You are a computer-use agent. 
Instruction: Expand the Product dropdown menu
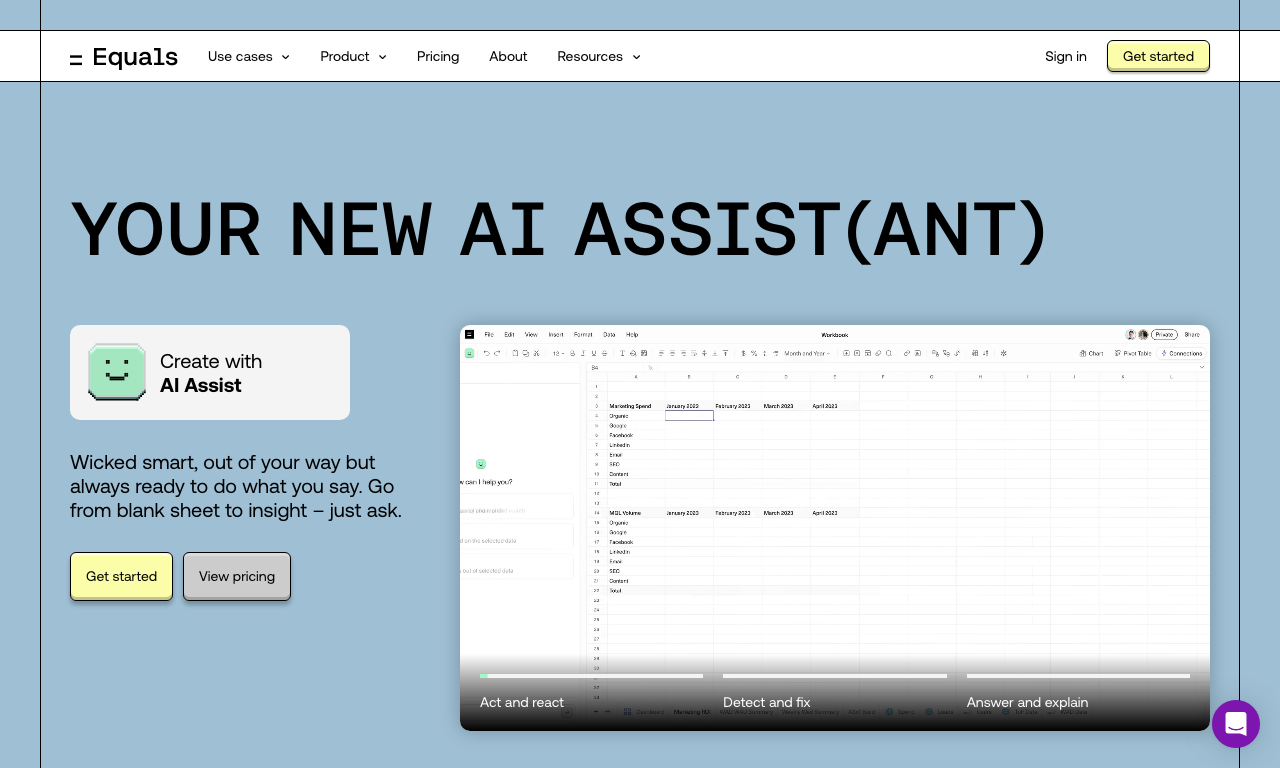(354, 57)
